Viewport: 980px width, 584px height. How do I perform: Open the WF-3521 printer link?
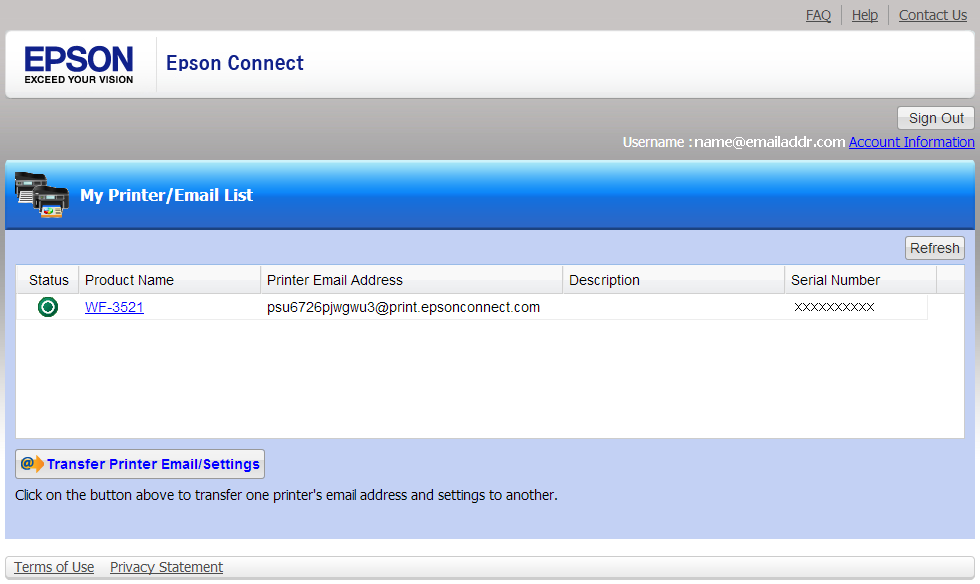pos(114,308)
